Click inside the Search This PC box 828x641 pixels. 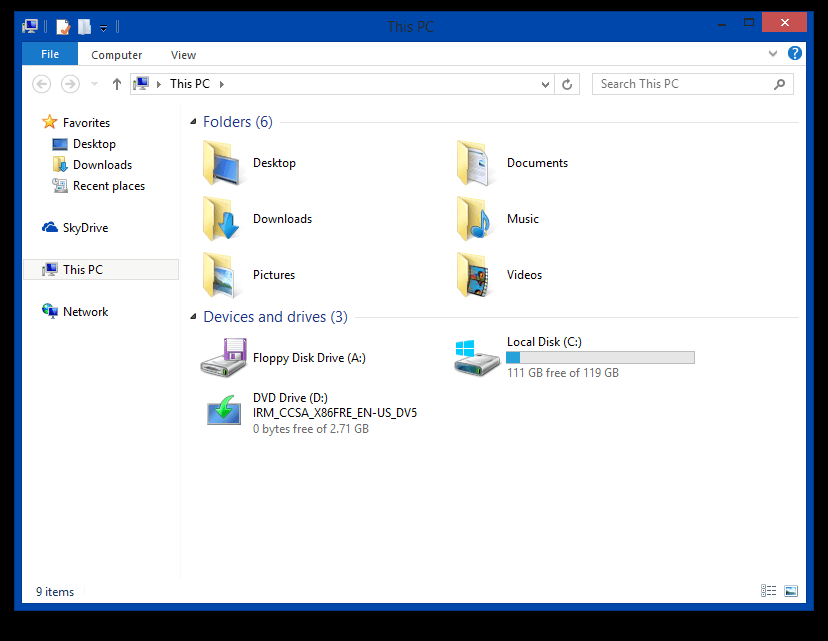tap(680, 84)
